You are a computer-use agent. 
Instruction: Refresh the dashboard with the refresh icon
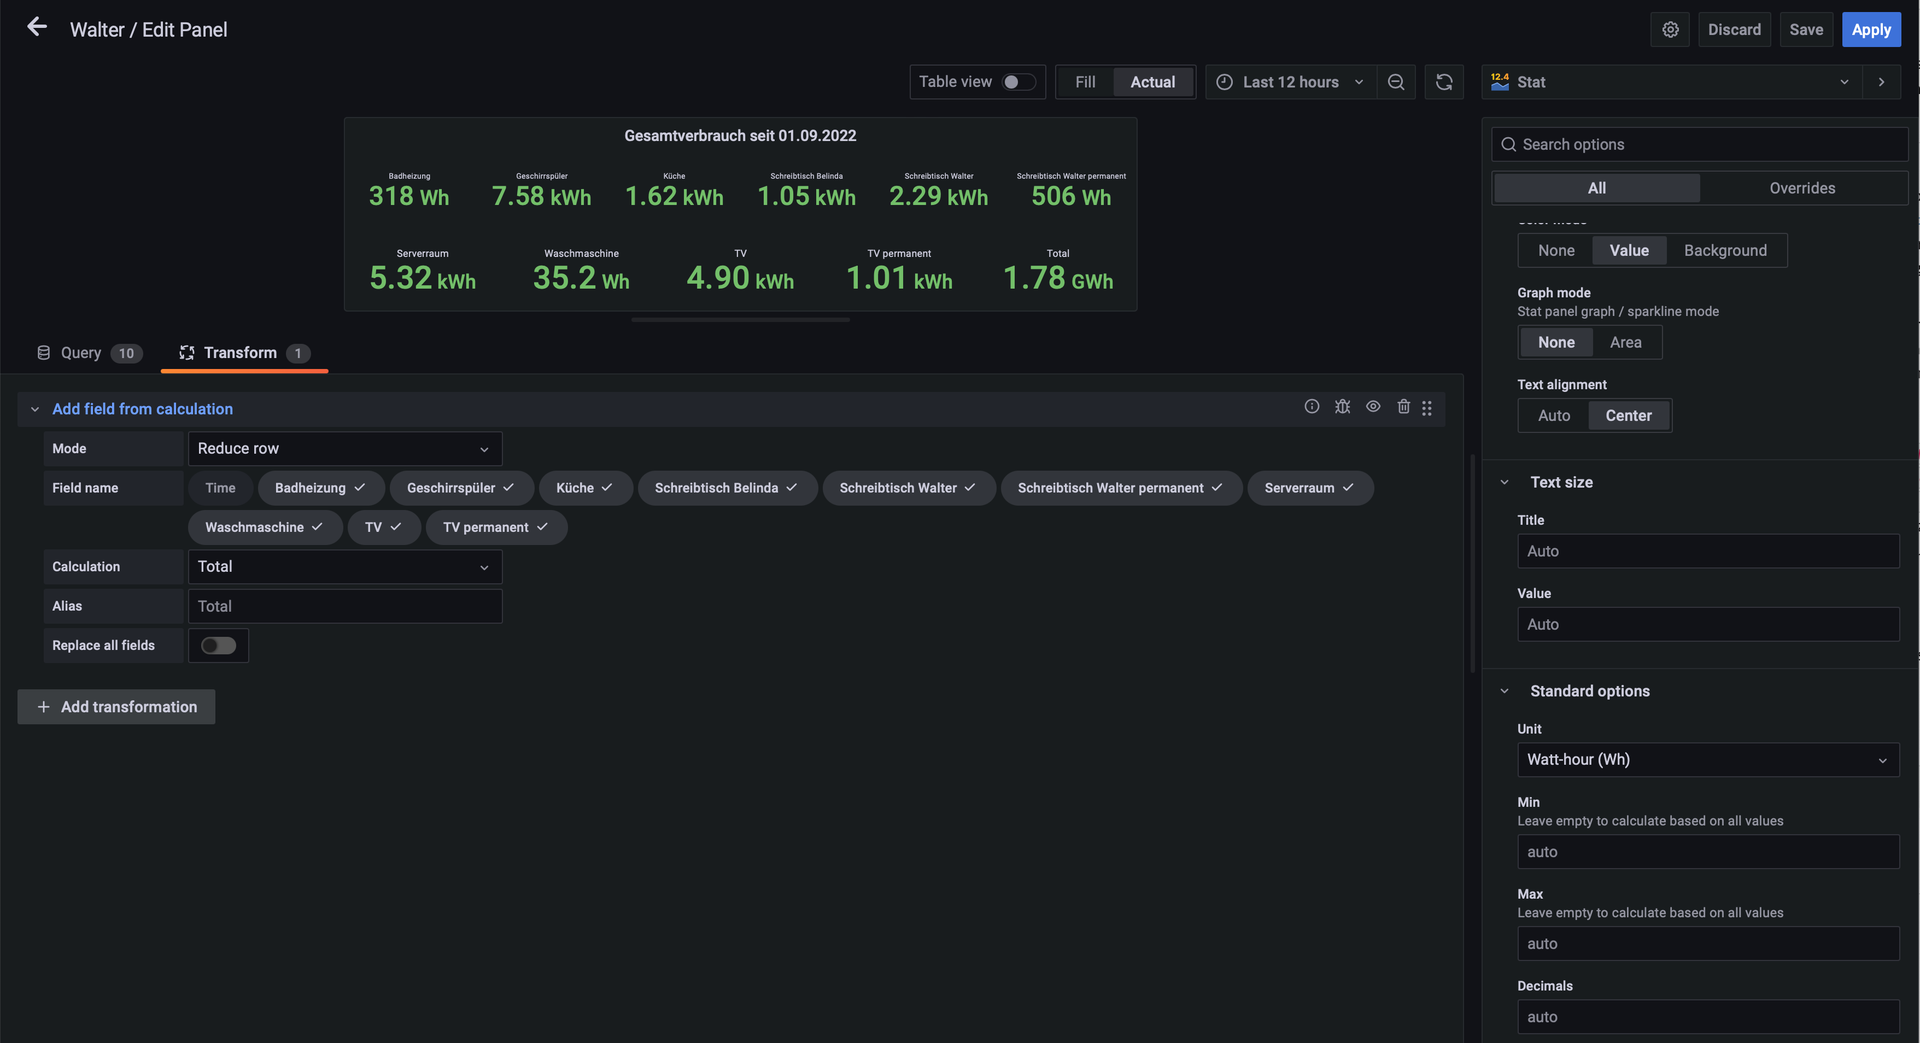[x=1444, y=82]
